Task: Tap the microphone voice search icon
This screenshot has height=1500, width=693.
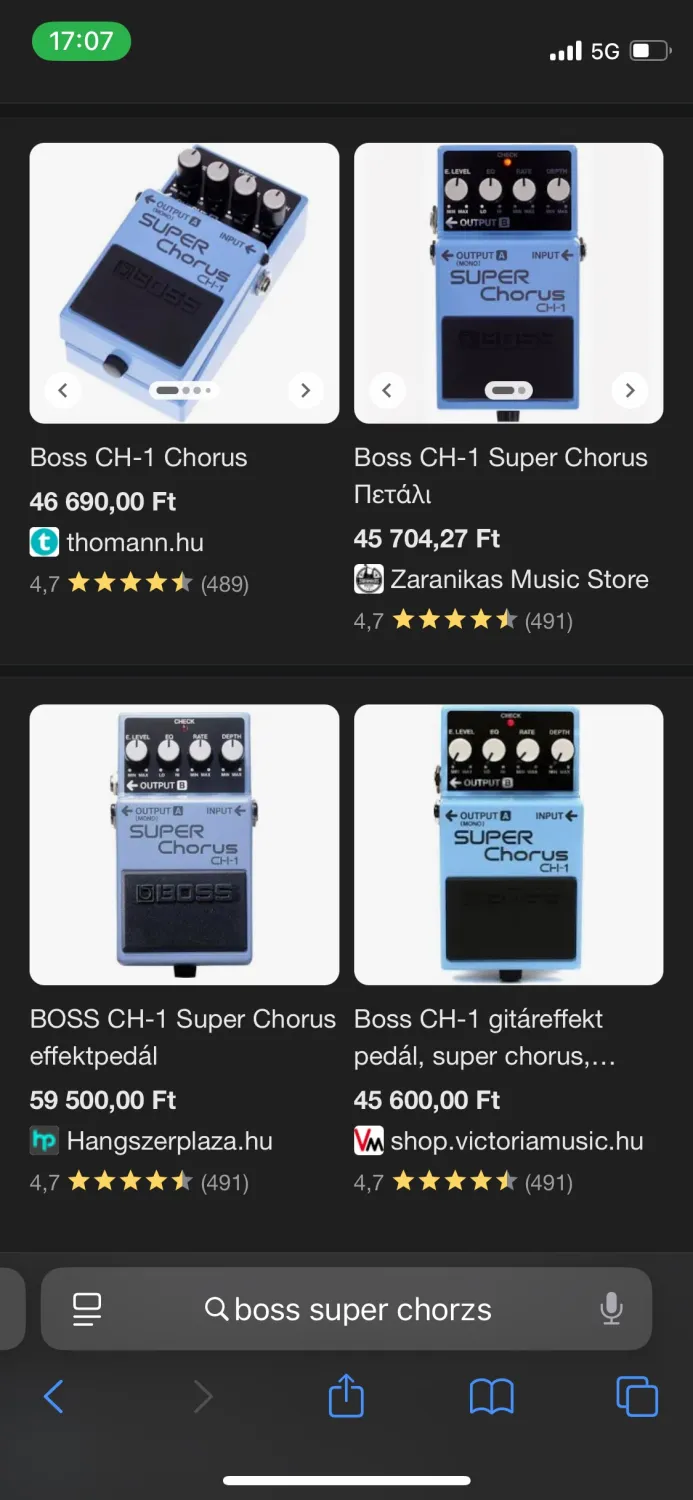Action: pyautogui.click(x=611, y=1308)
